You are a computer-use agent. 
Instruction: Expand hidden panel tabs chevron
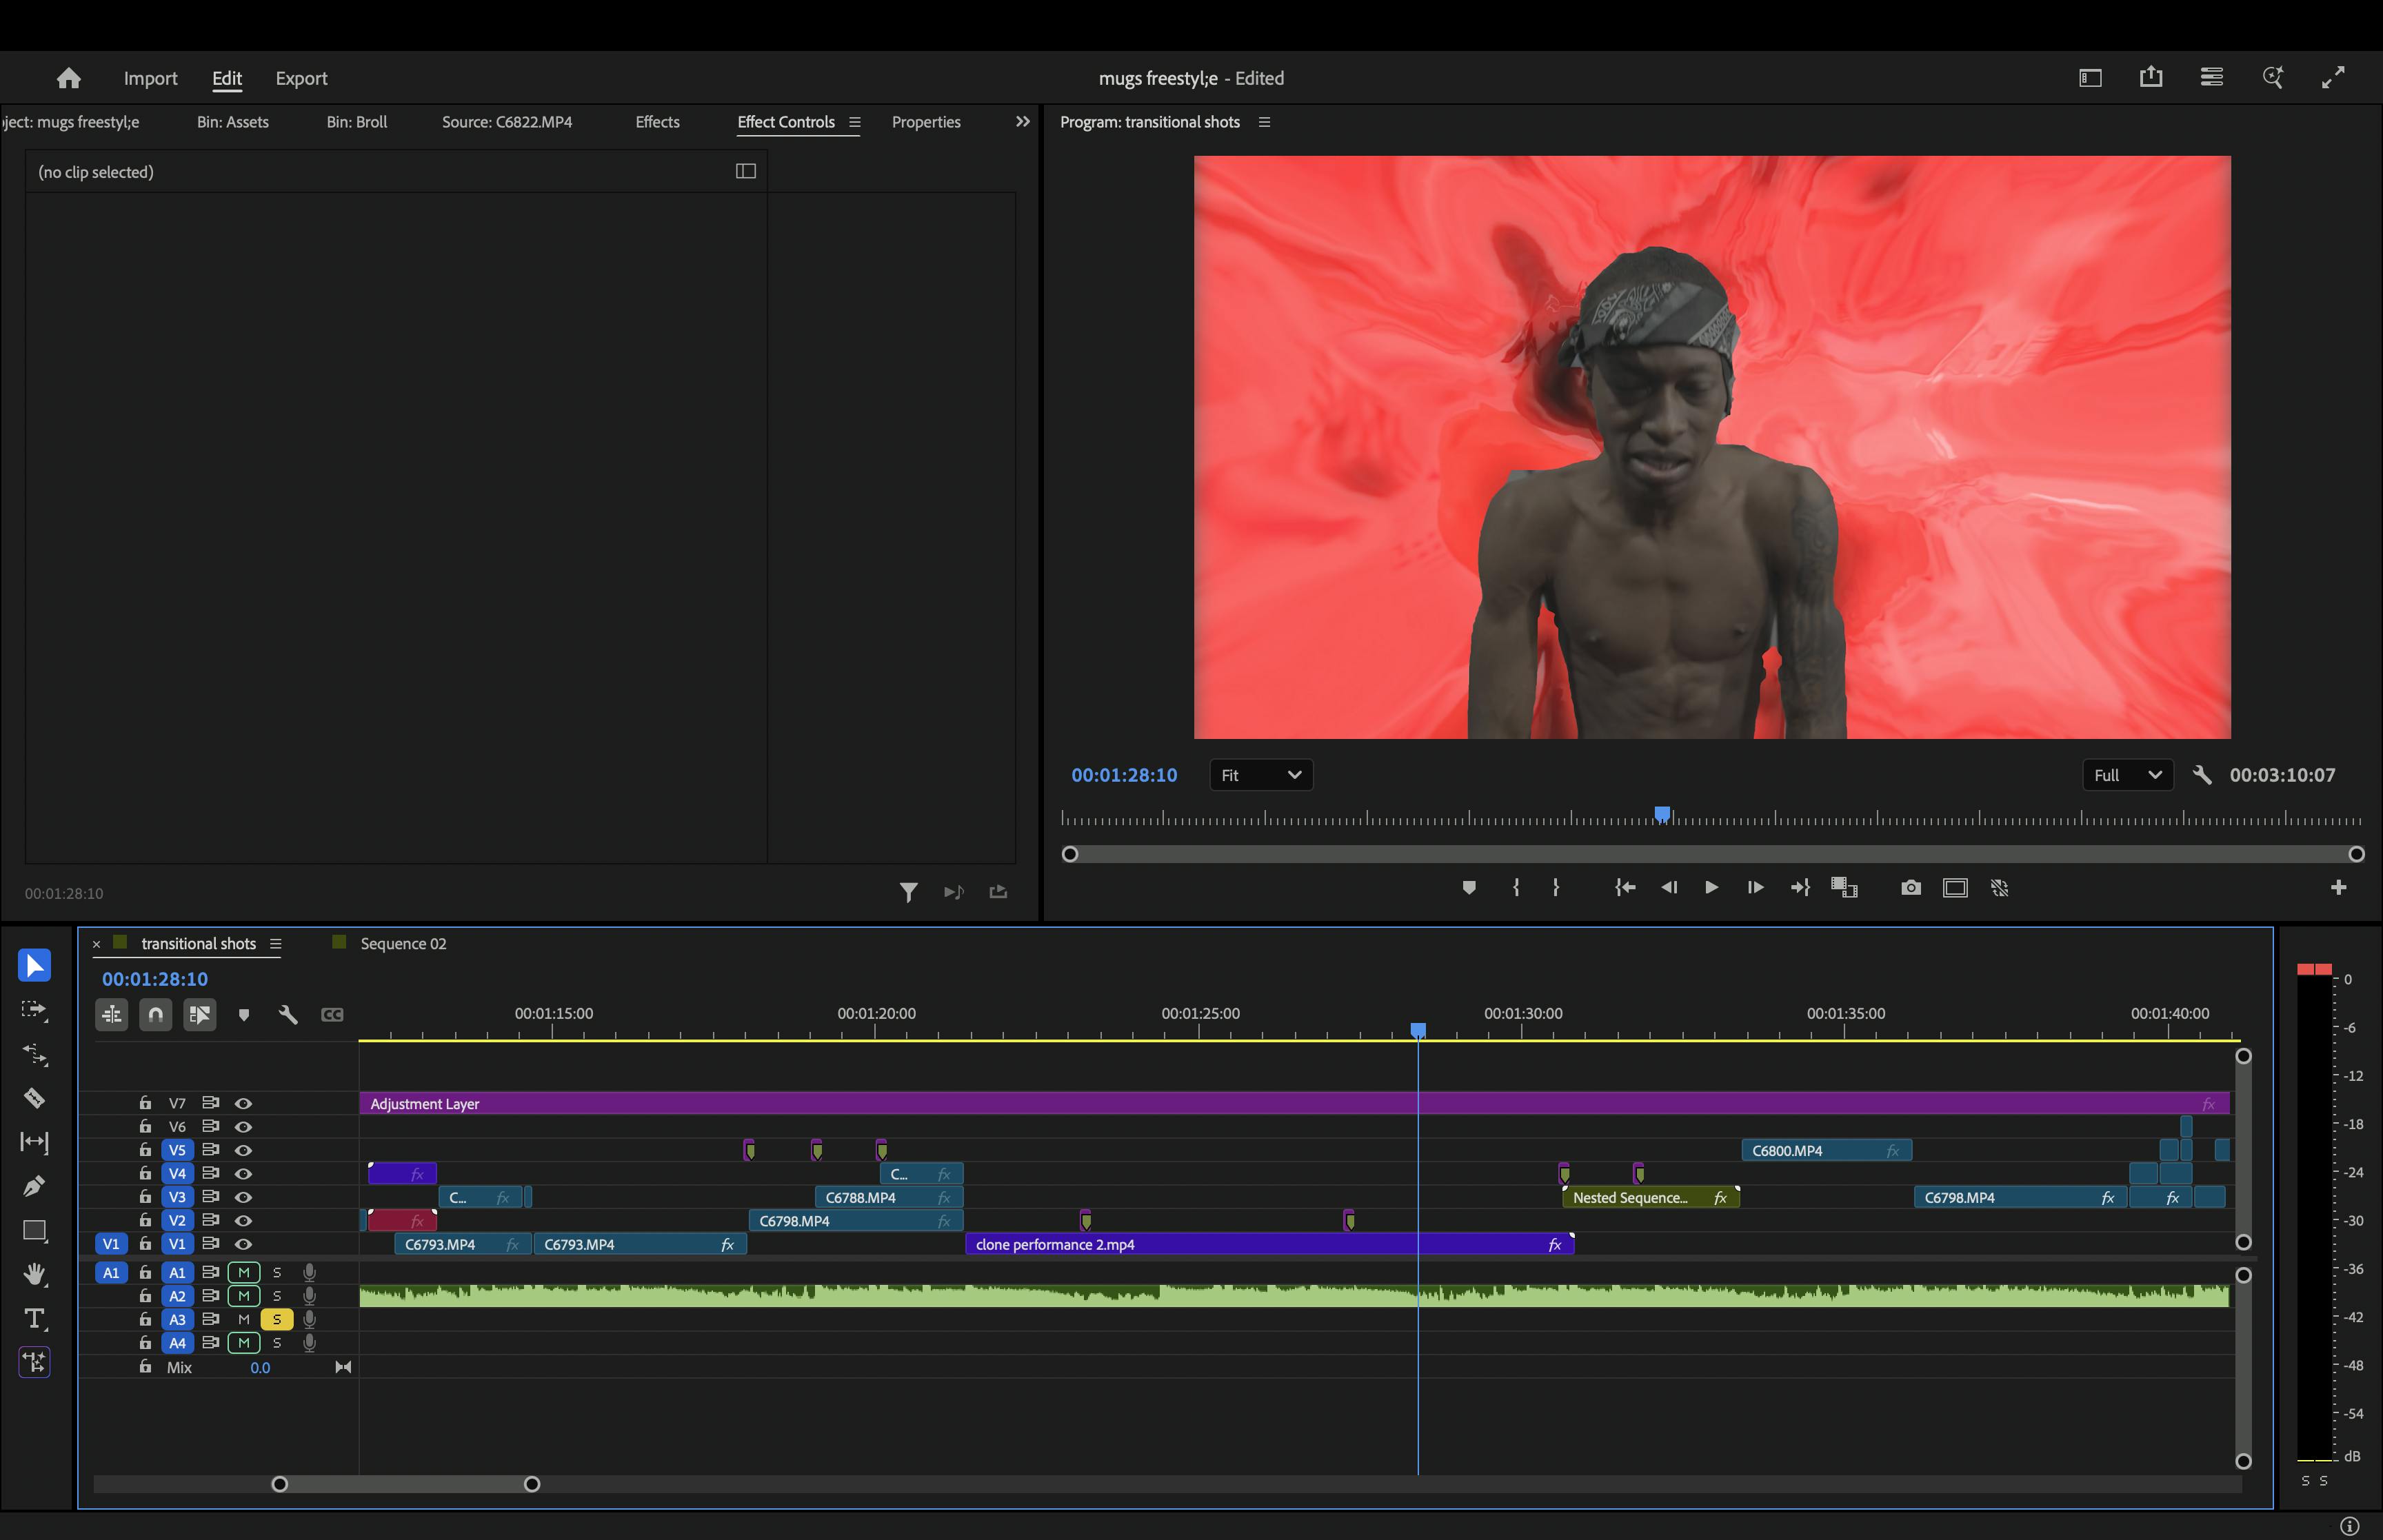[x=1022, y=122]
